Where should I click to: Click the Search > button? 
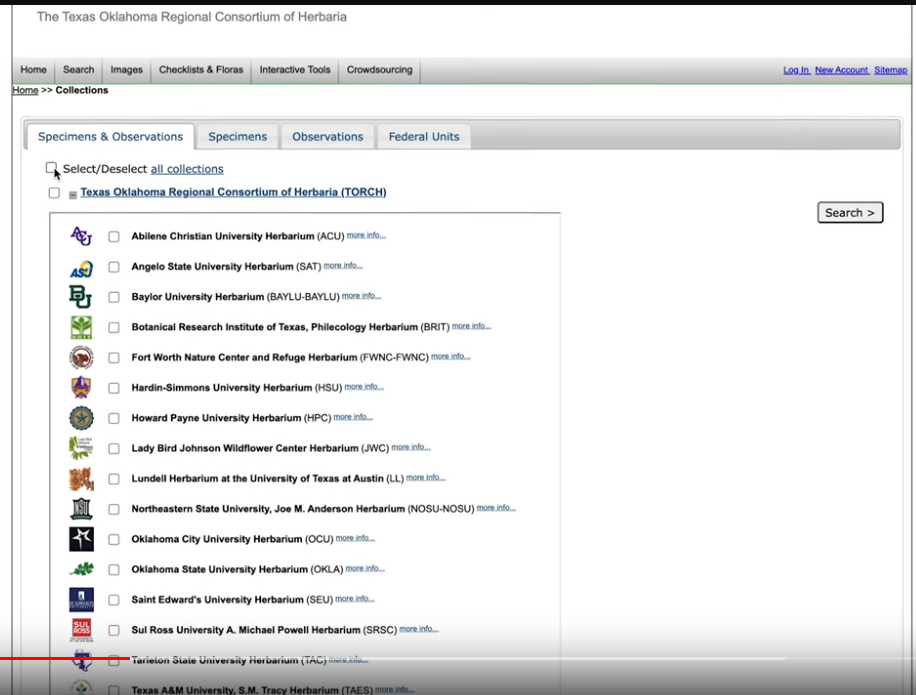point(850,213)
